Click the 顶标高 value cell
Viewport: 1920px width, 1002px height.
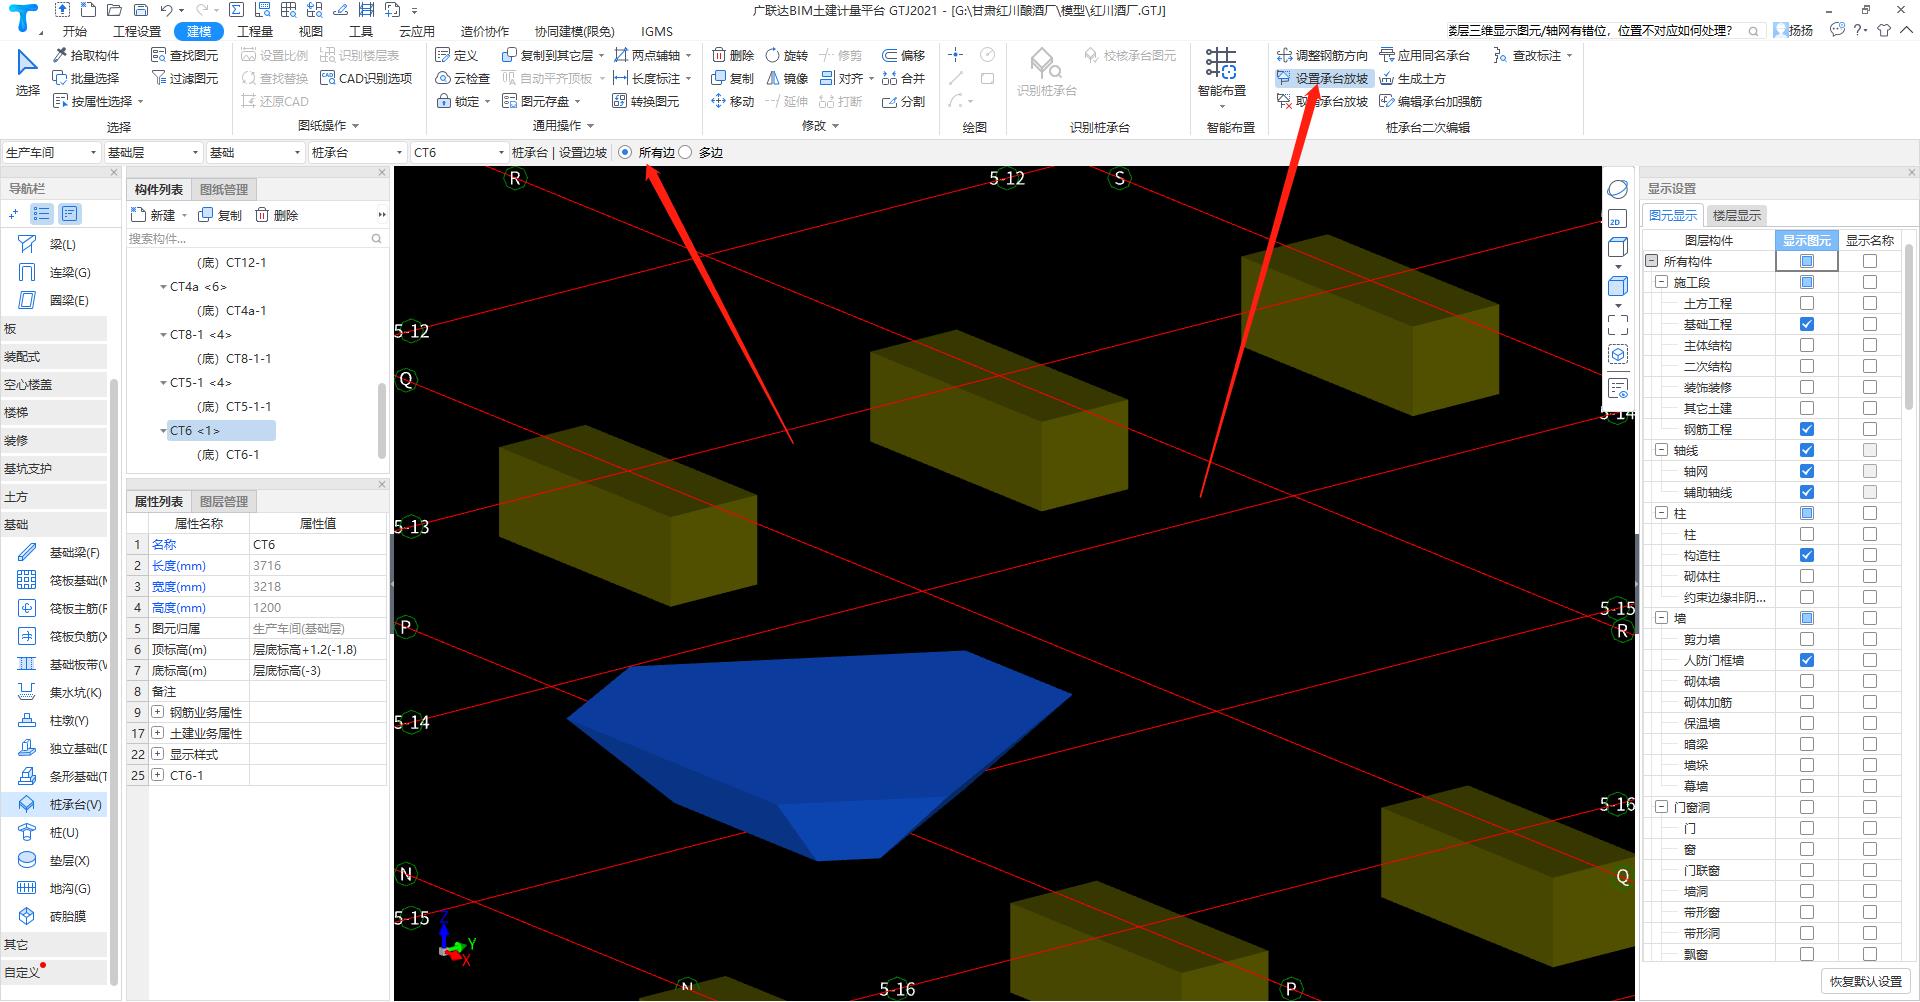click(x=318, y=649)
